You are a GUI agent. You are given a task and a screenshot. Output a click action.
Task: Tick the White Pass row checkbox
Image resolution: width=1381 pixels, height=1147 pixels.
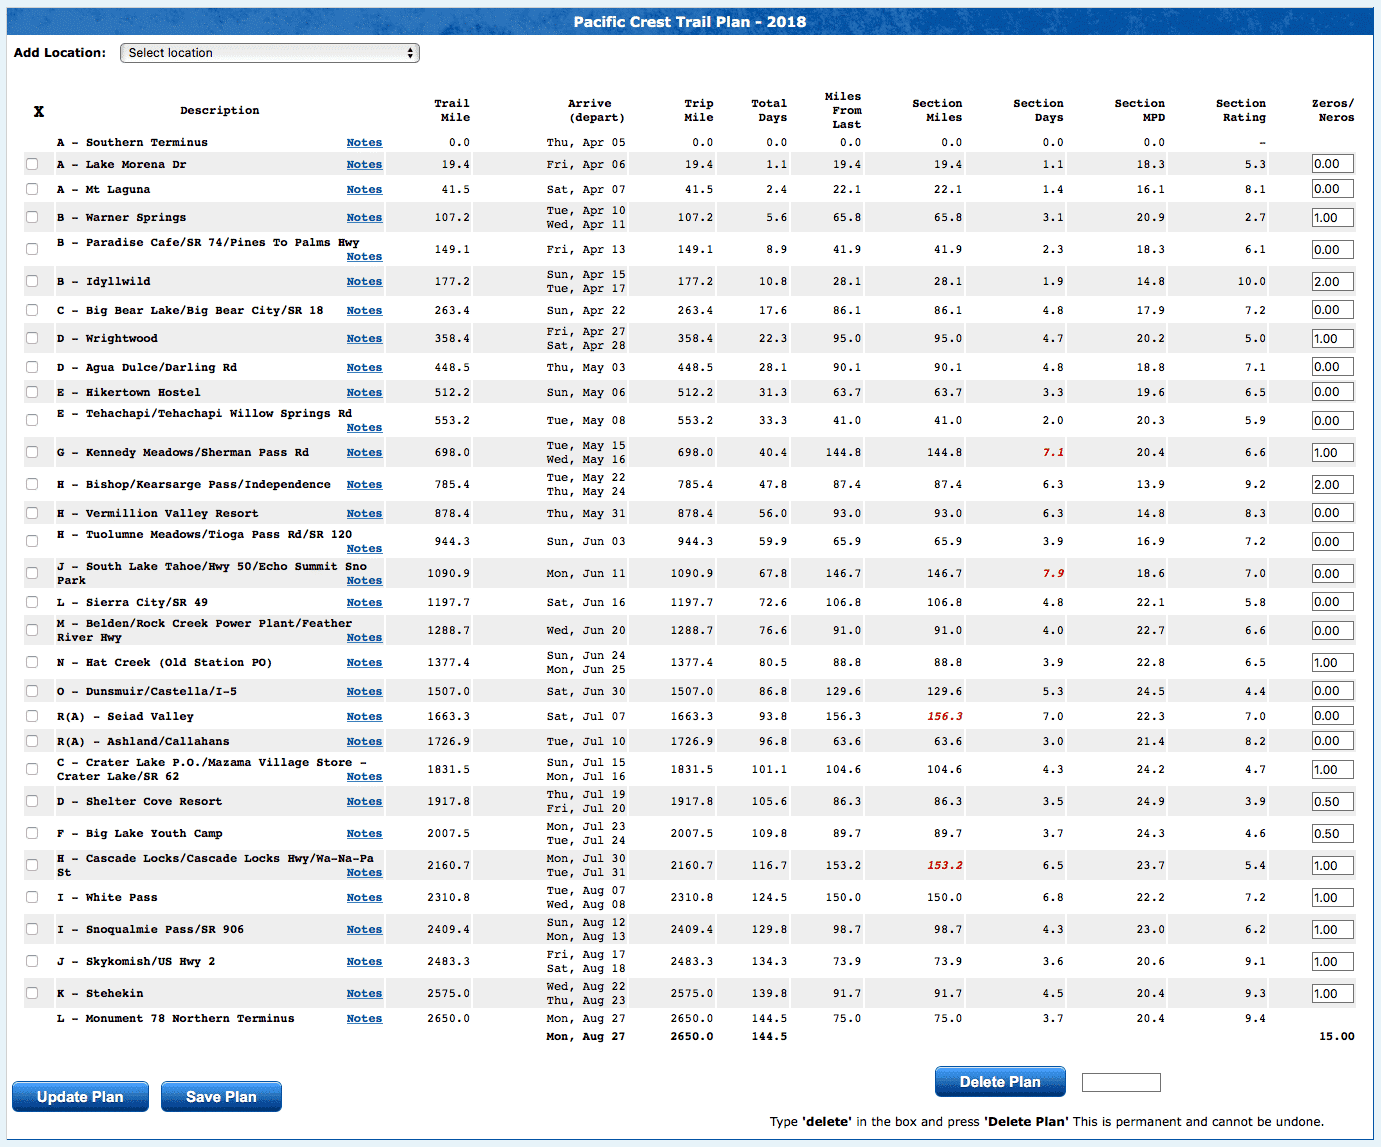[x=32, y=897]
